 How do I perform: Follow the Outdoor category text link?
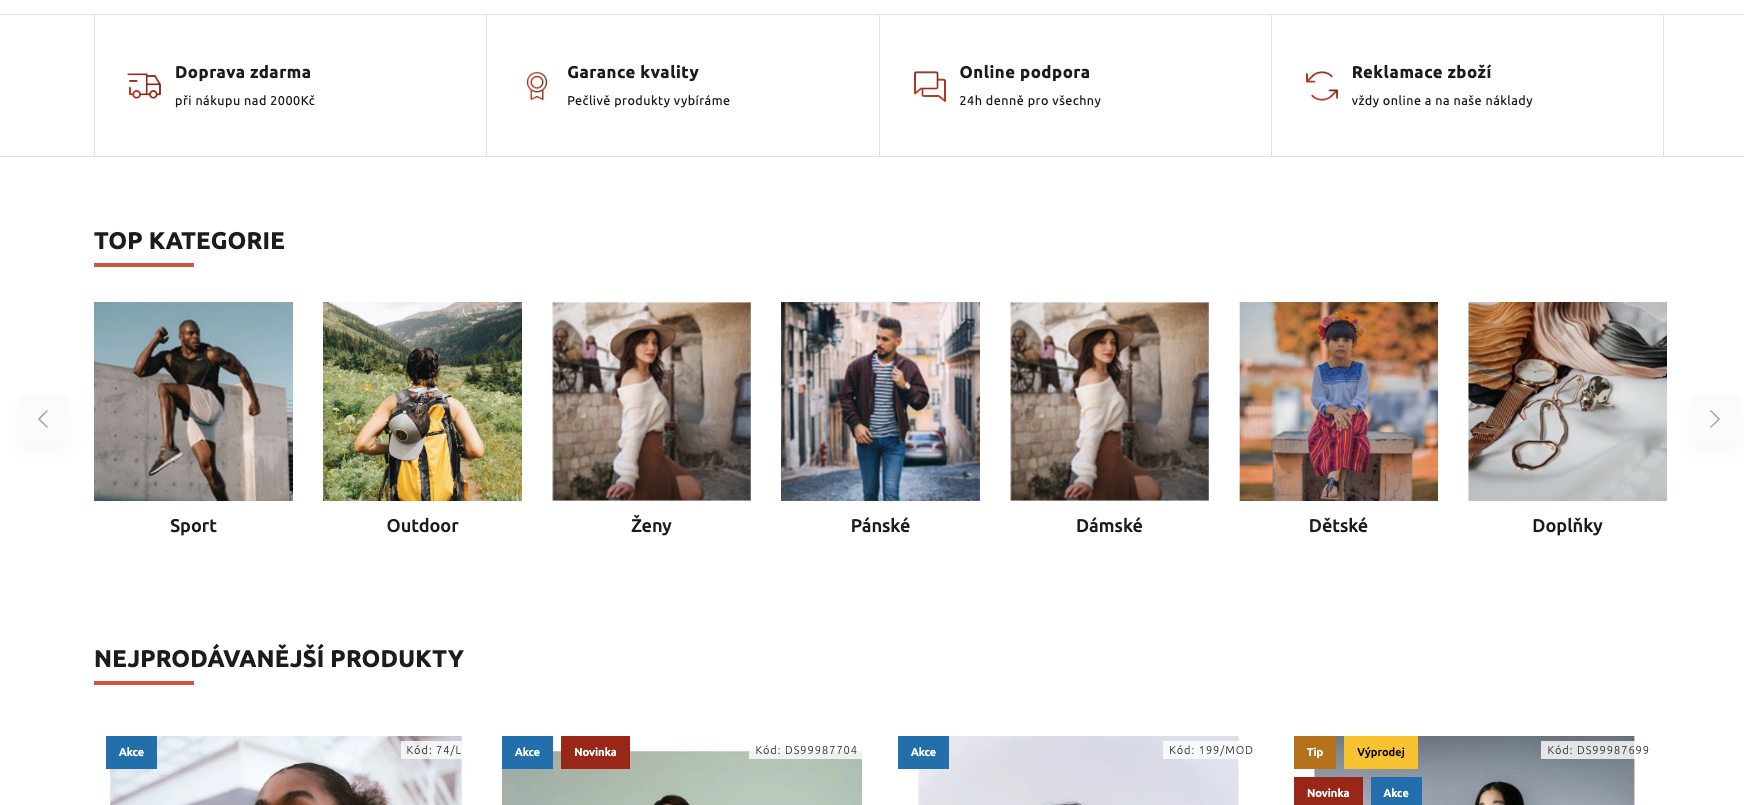pos(422,526)
